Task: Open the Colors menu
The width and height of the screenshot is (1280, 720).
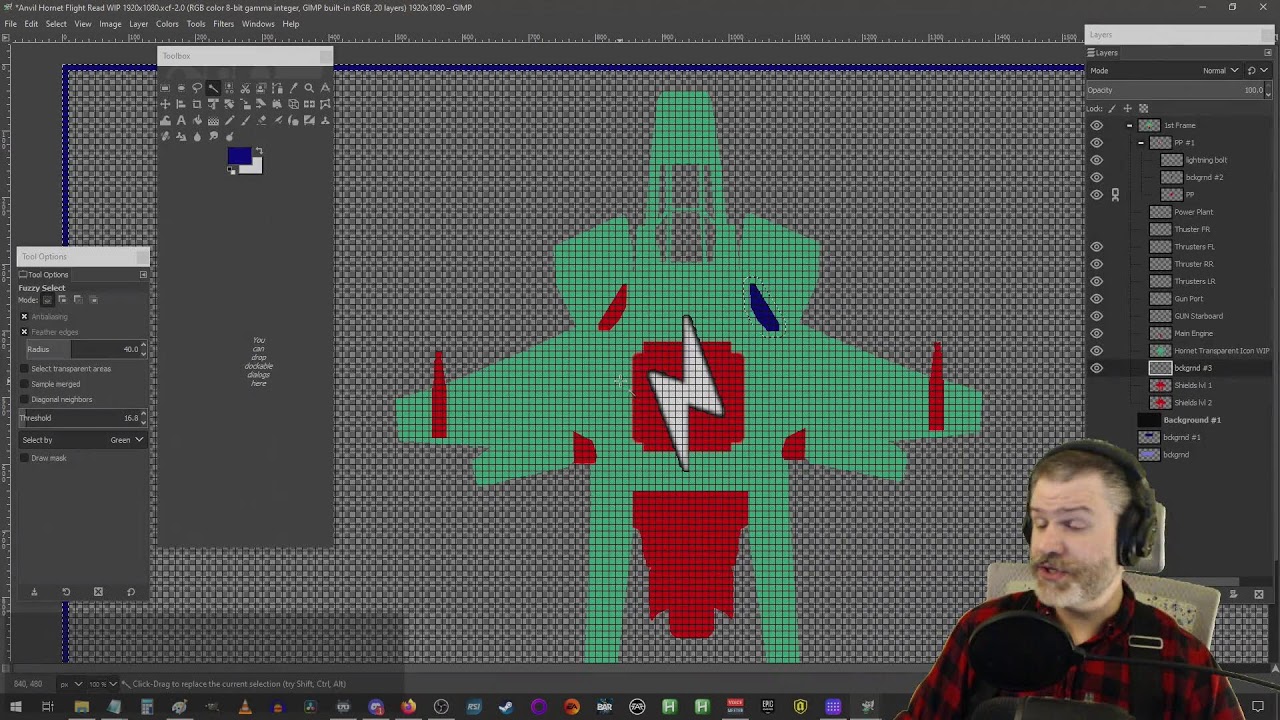Action: coord(167,24)
